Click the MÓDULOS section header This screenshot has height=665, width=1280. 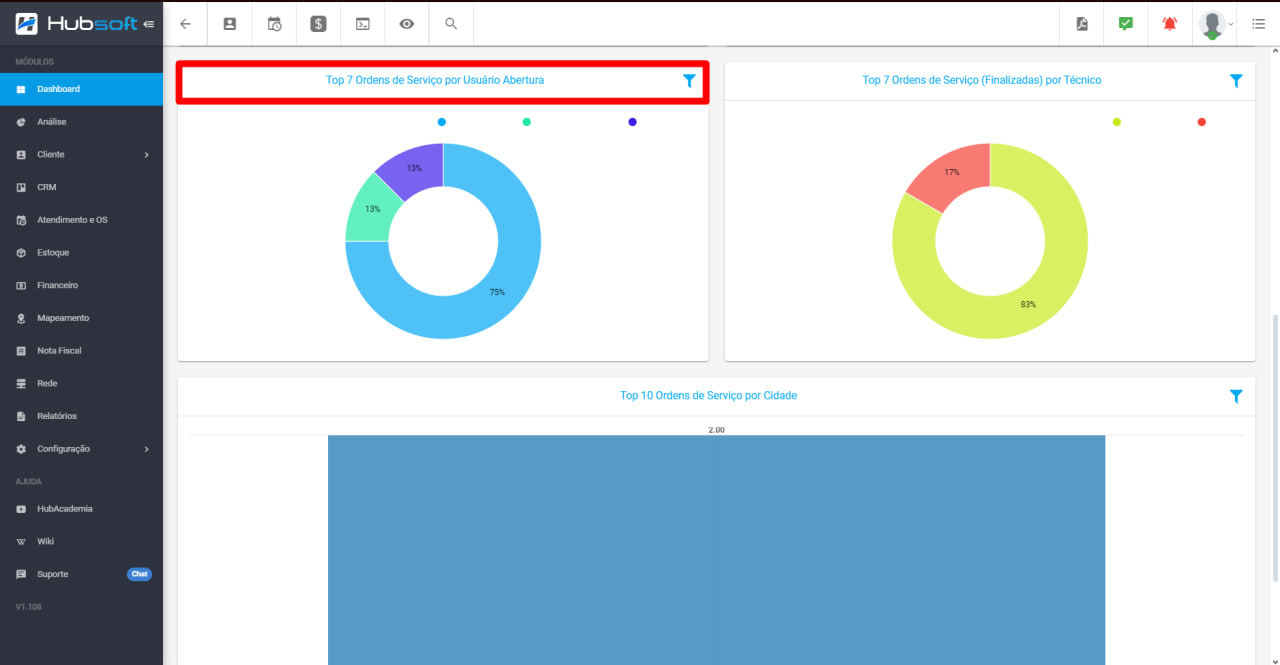(x=35, y=62)
